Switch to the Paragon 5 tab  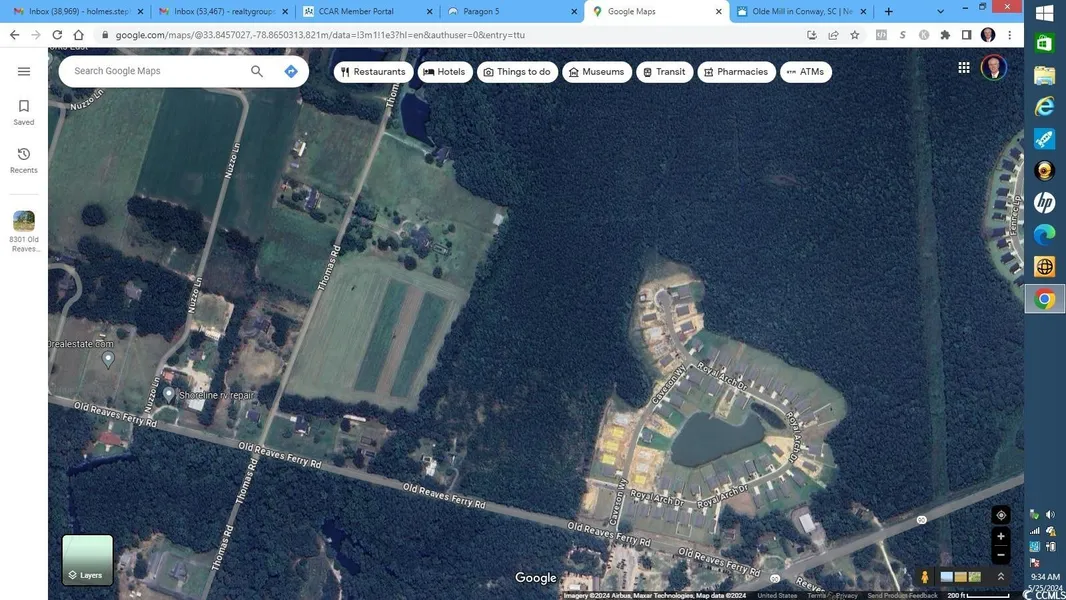click(x=510, y=11)
